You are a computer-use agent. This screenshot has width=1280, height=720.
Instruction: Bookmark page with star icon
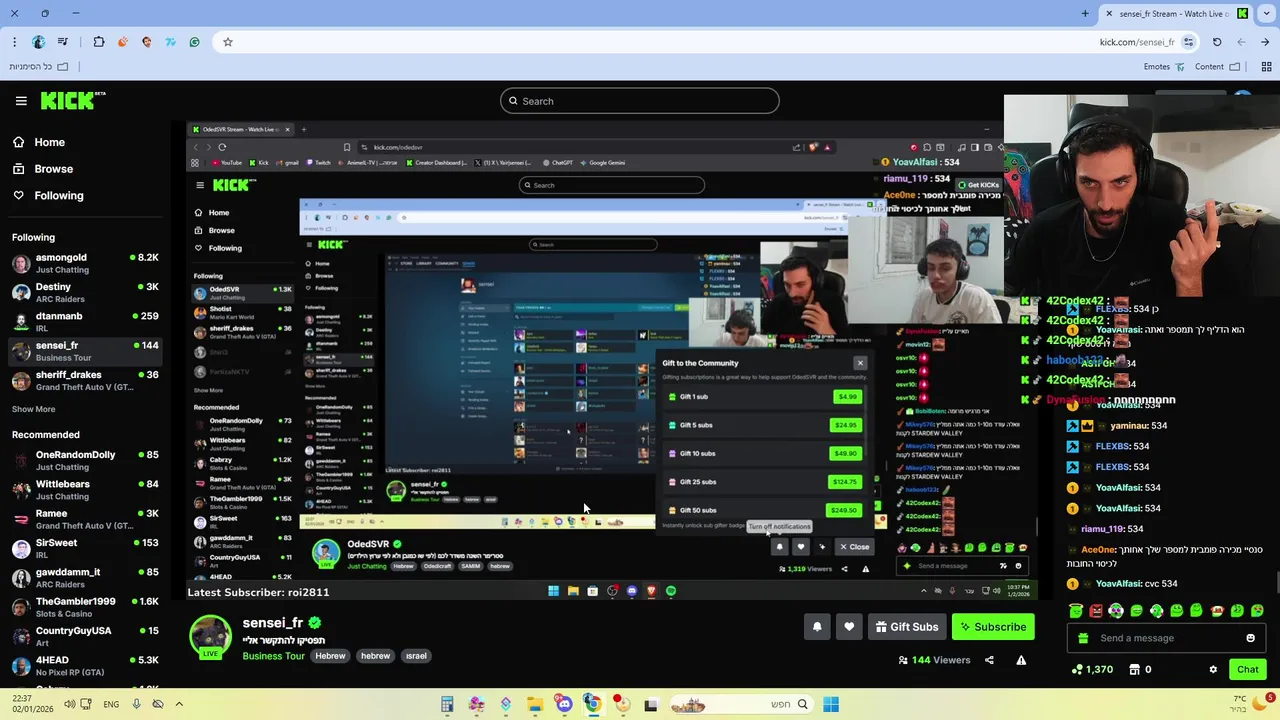click(228, 42)
